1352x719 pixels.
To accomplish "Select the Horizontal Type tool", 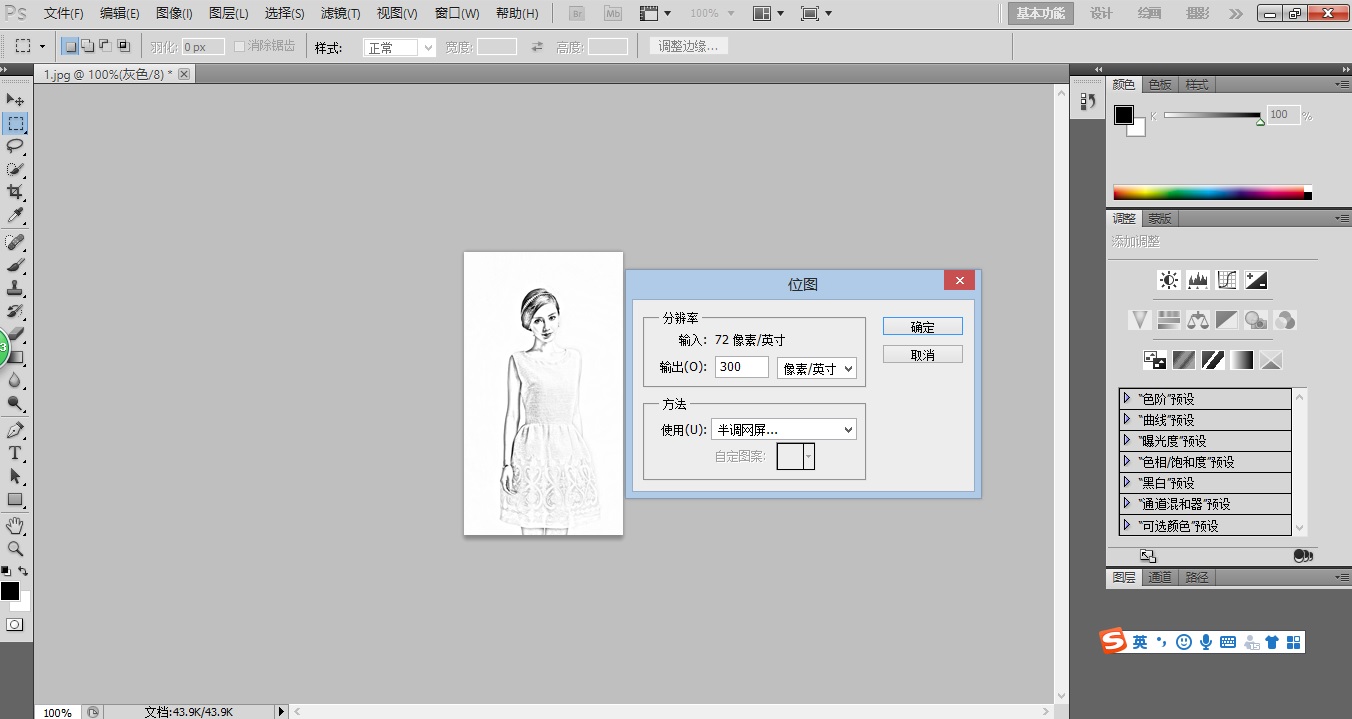I will coord(15,454).
